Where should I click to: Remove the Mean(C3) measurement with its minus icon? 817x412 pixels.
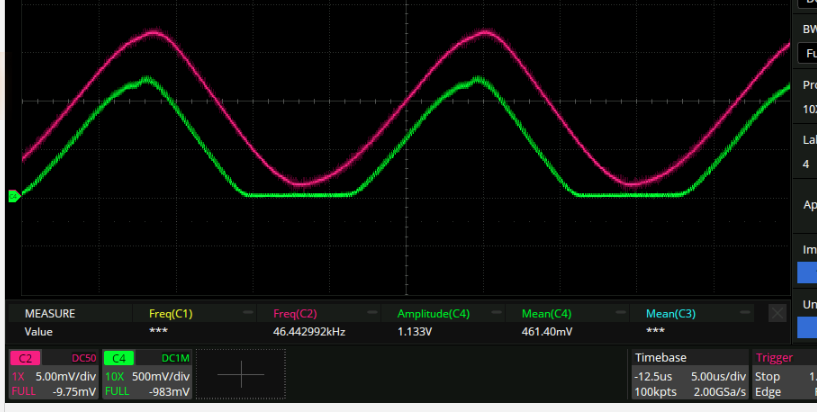[746, 313]
